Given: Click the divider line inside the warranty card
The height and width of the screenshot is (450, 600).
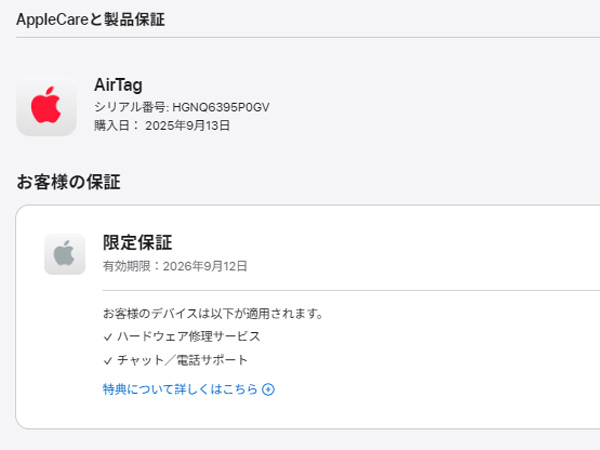Looking at the screenshot, I should pos(350,290).
